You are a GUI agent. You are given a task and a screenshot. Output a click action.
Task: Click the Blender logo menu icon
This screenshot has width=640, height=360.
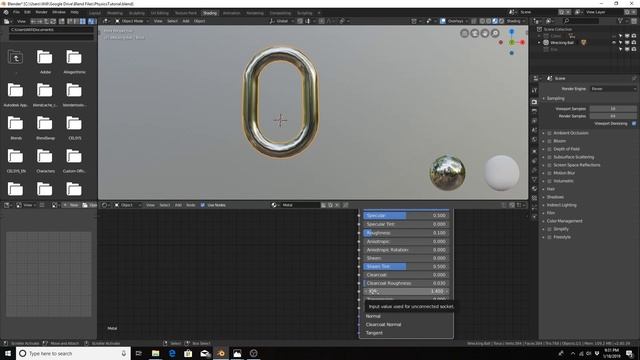click(6, 12)
